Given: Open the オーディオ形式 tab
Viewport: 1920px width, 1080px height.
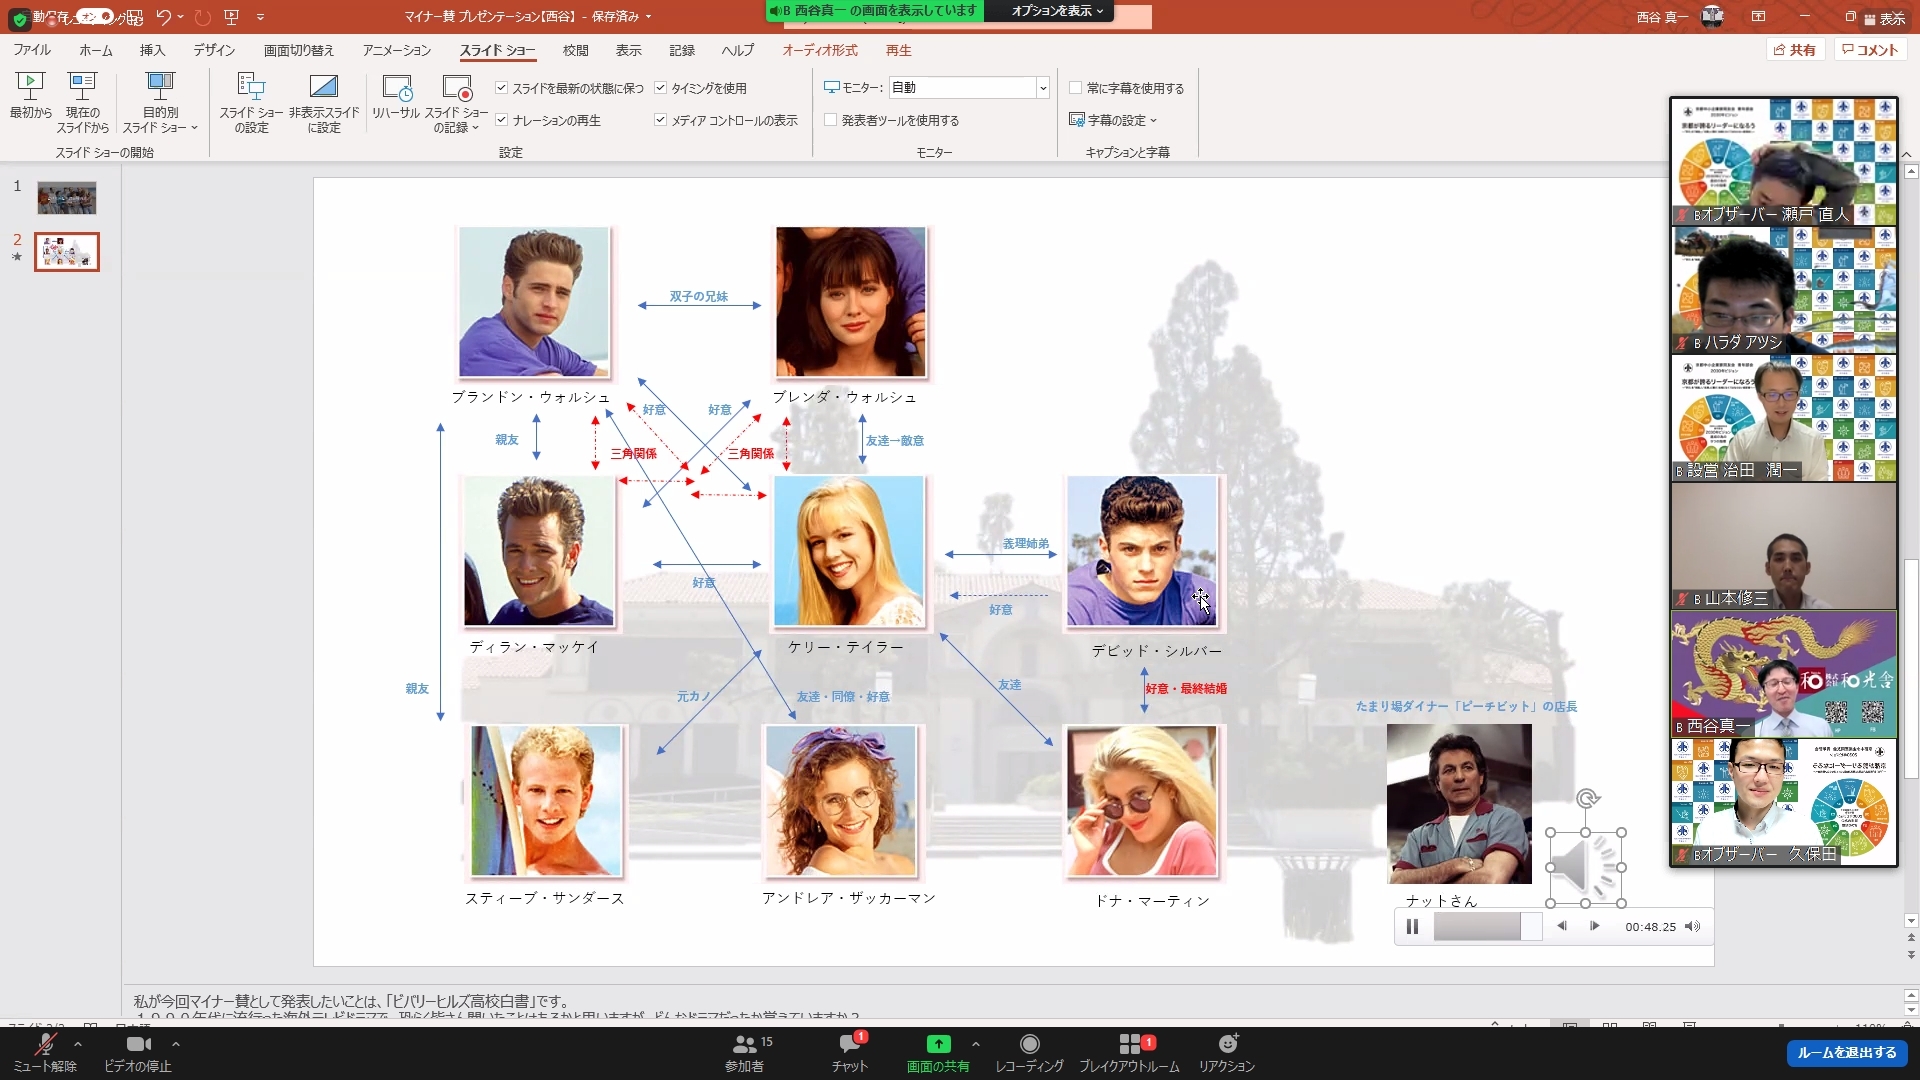Looking at the screenshot, I should pos(820,50).
